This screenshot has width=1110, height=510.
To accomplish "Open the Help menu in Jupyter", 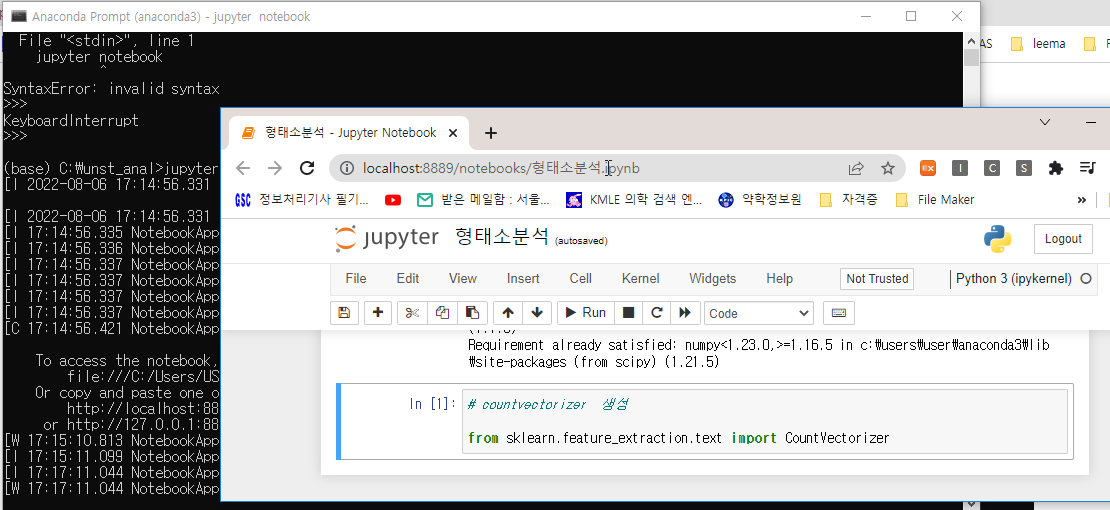I will point(779,278).
